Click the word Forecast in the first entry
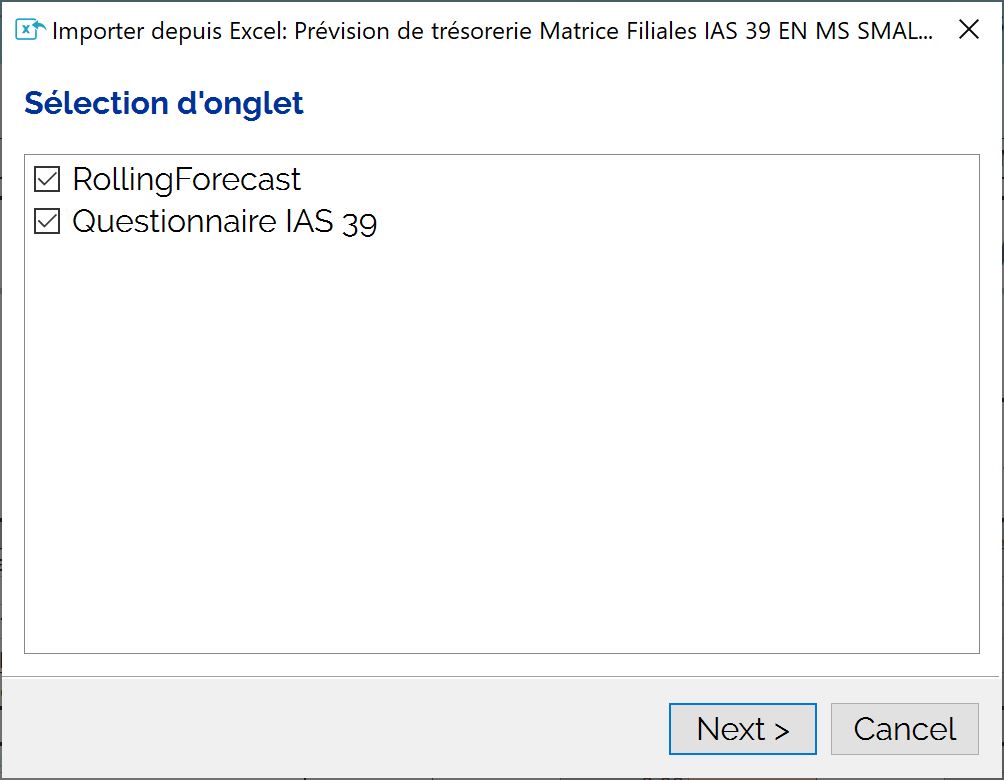Image resolution: width=1004 pixels, height=780 pixels. pos(238,179)
